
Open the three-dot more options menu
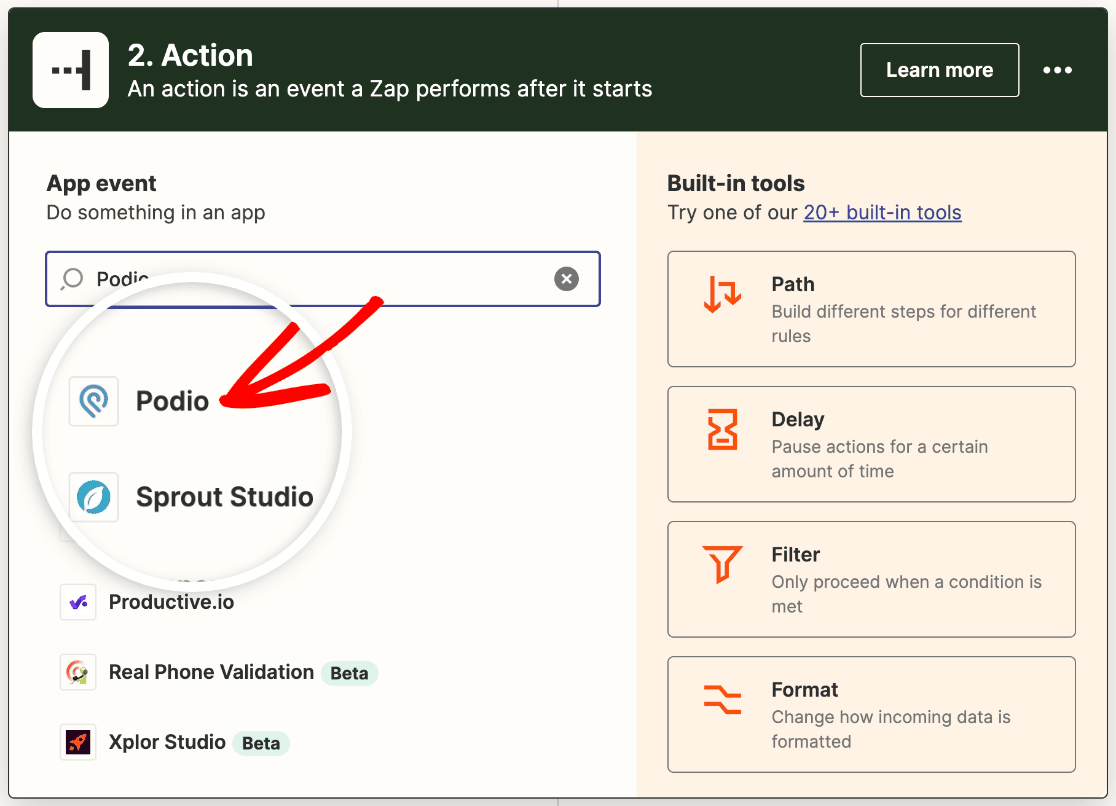click(x=1057, y=70)
